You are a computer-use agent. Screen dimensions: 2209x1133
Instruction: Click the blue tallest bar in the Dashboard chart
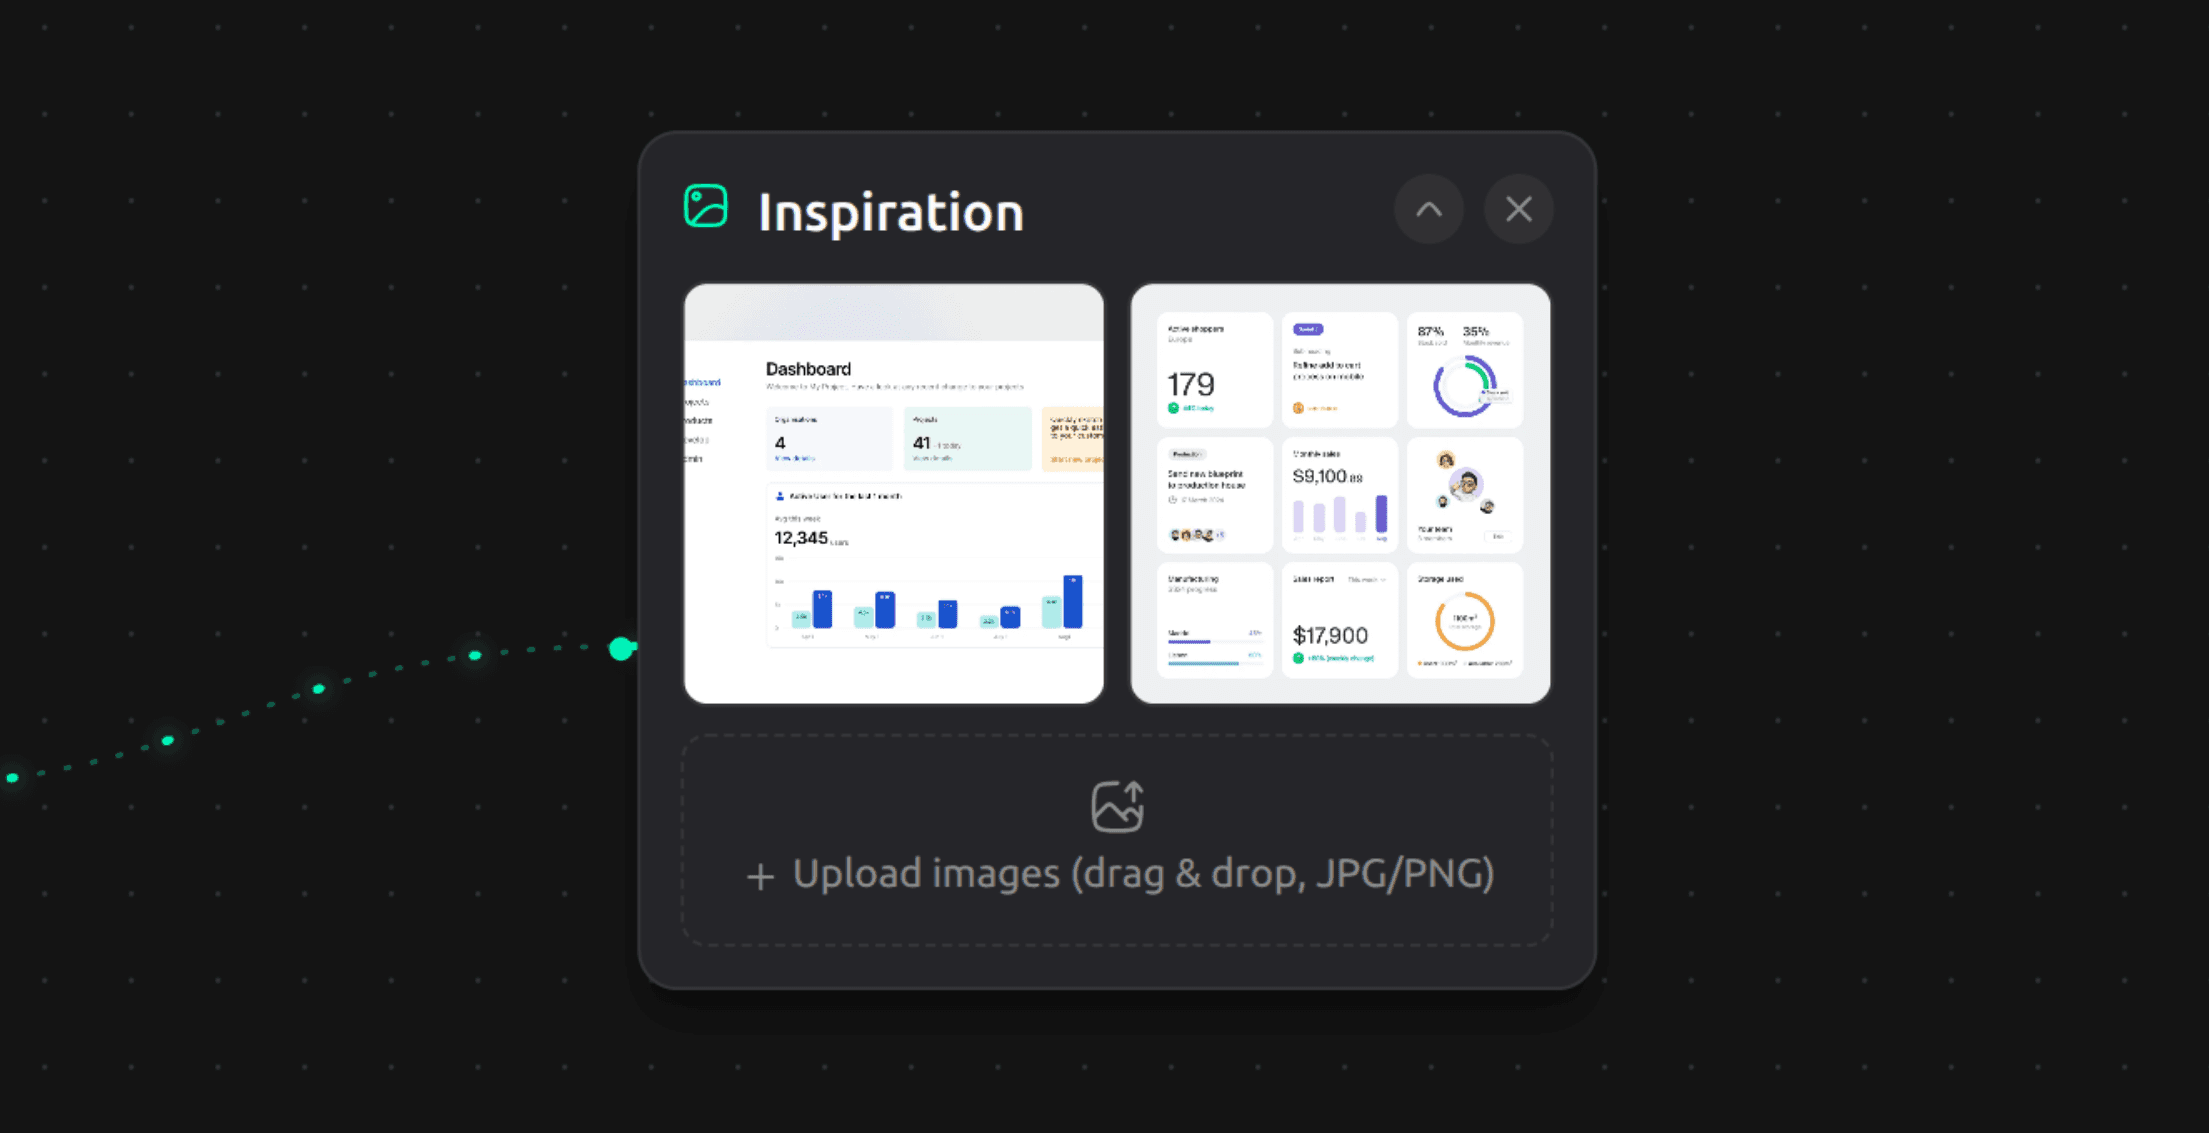1072,602
